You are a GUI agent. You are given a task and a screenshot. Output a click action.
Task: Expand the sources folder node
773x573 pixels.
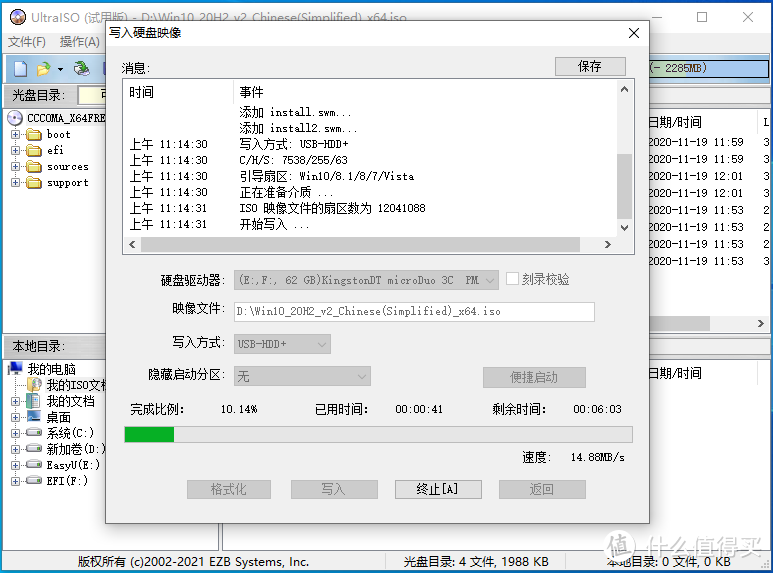click(15, 167)
